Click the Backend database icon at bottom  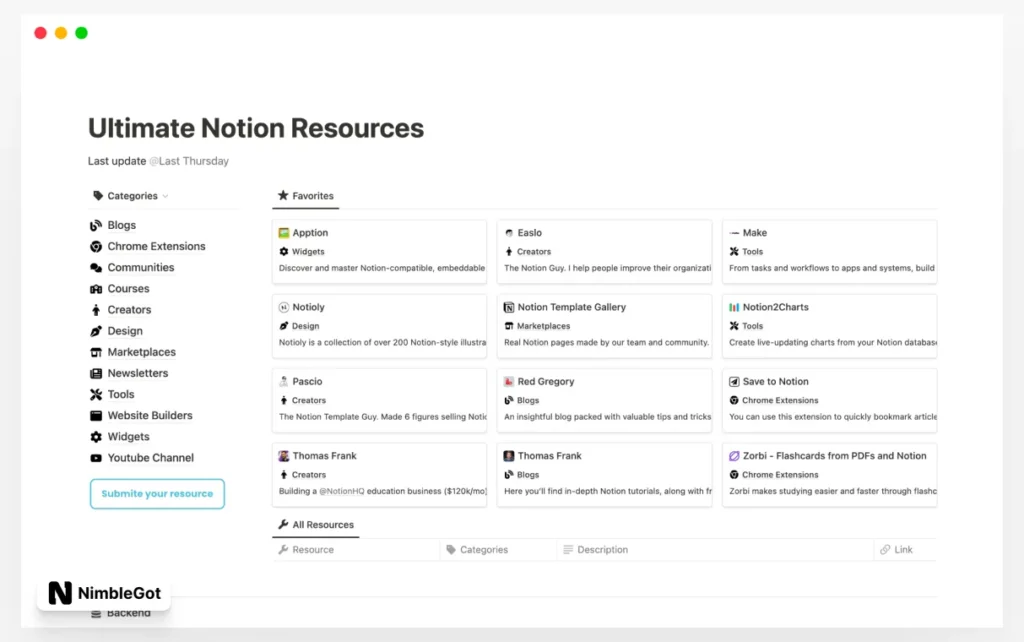point(96,613)
